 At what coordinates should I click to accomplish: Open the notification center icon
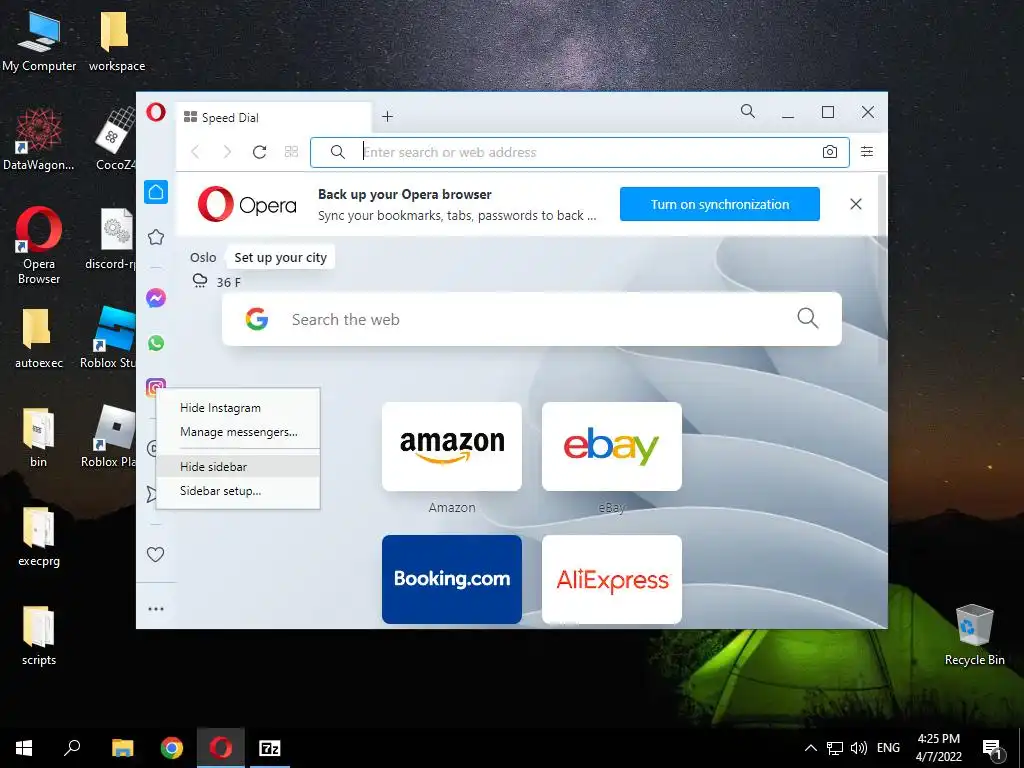(992, 749)
